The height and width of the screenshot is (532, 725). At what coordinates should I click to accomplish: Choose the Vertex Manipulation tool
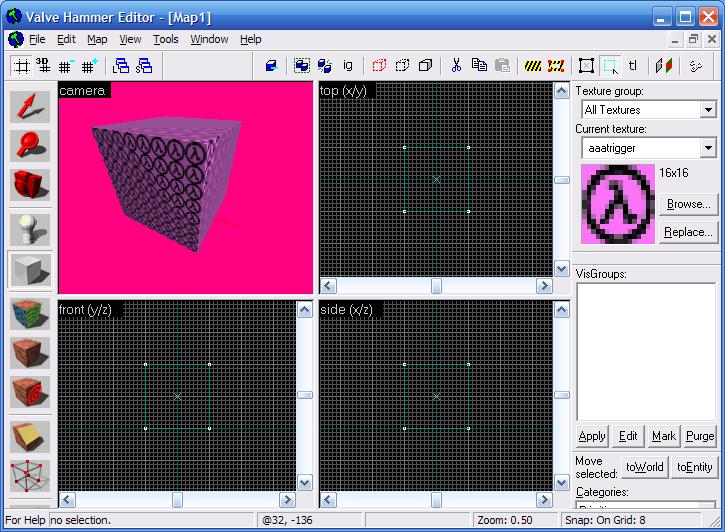pyautogui.click(x=30, y=476)
